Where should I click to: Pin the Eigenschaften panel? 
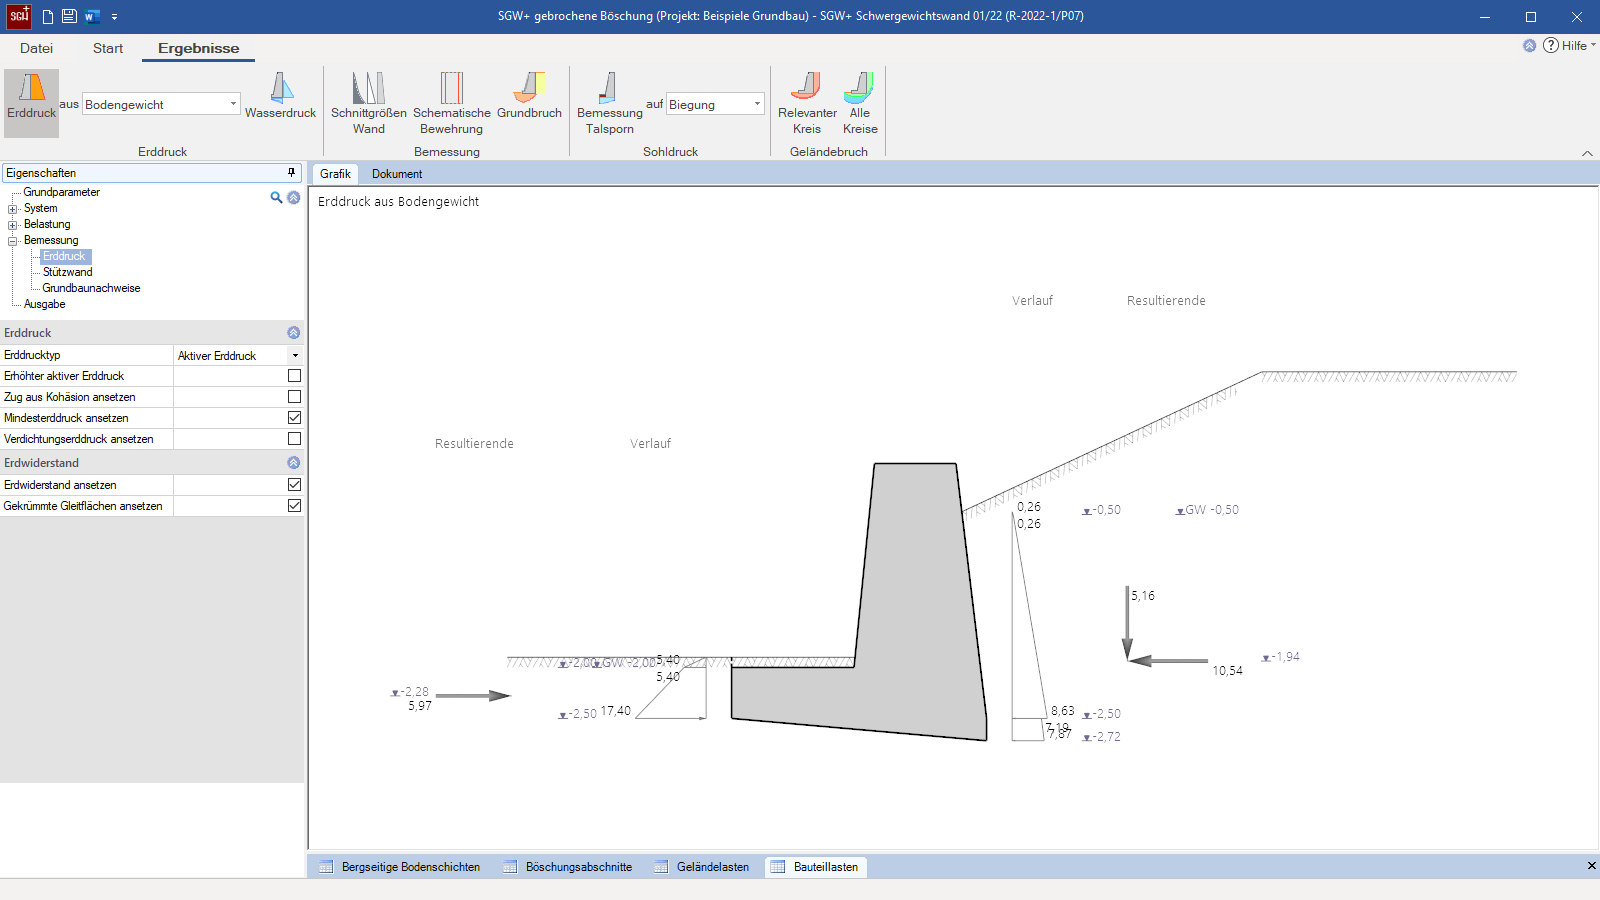pos(291,172)
